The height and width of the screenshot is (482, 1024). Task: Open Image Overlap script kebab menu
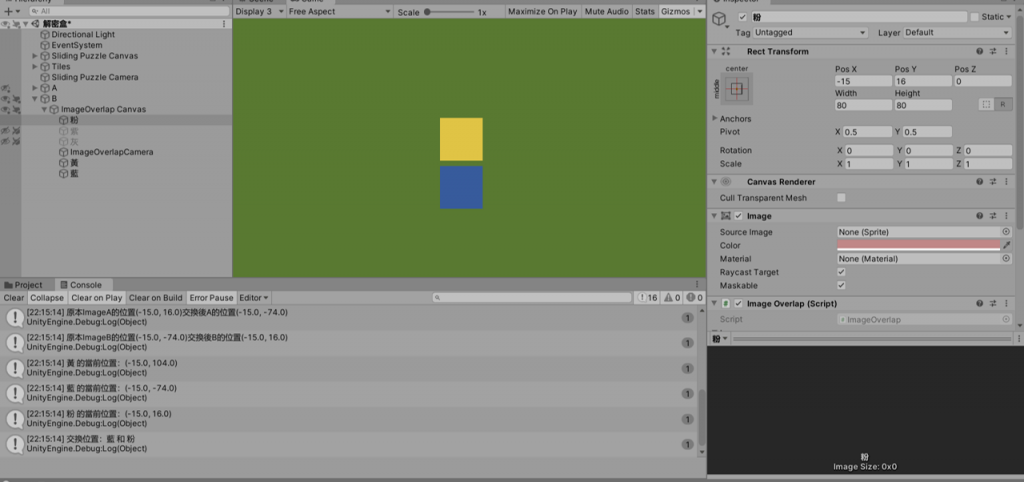coord(1006,304)
